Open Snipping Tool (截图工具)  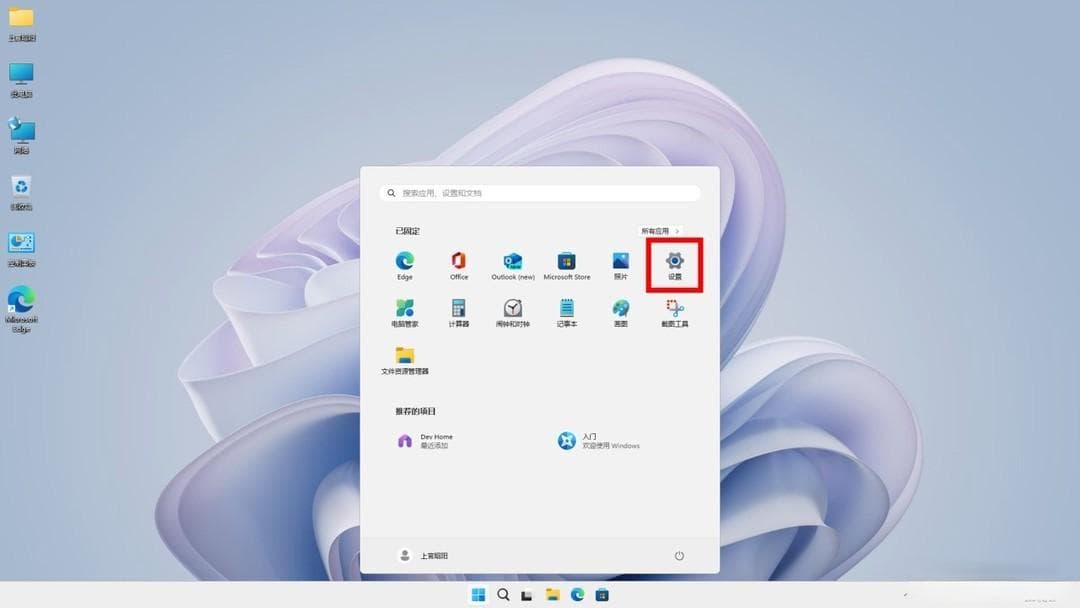[x=674, y=313]
